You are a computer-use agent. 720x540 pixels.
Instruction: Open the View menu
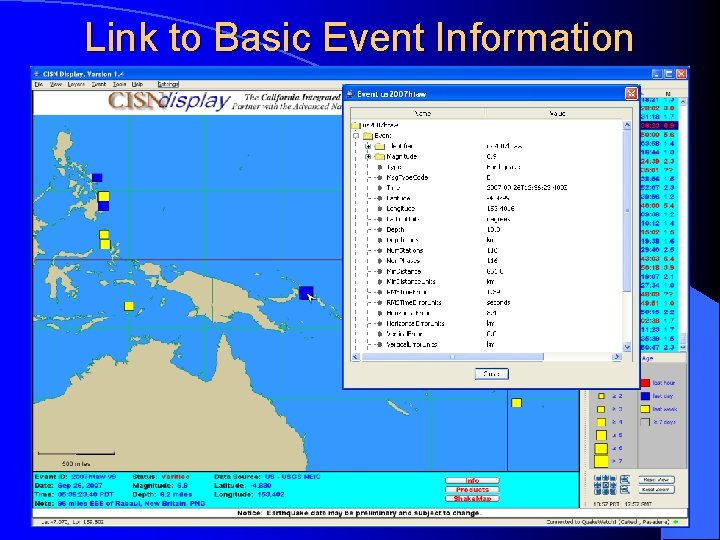click(56, 84)
